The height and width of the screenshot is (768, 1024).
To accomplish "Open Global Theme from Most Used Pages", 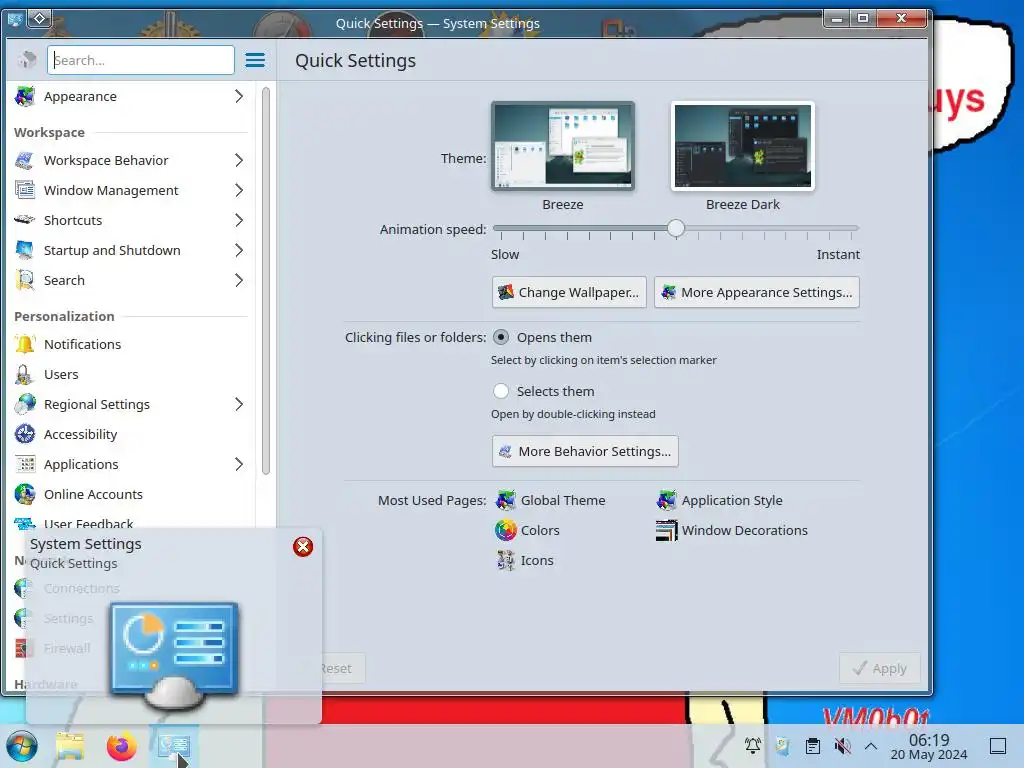I will (x=551, y=500).
